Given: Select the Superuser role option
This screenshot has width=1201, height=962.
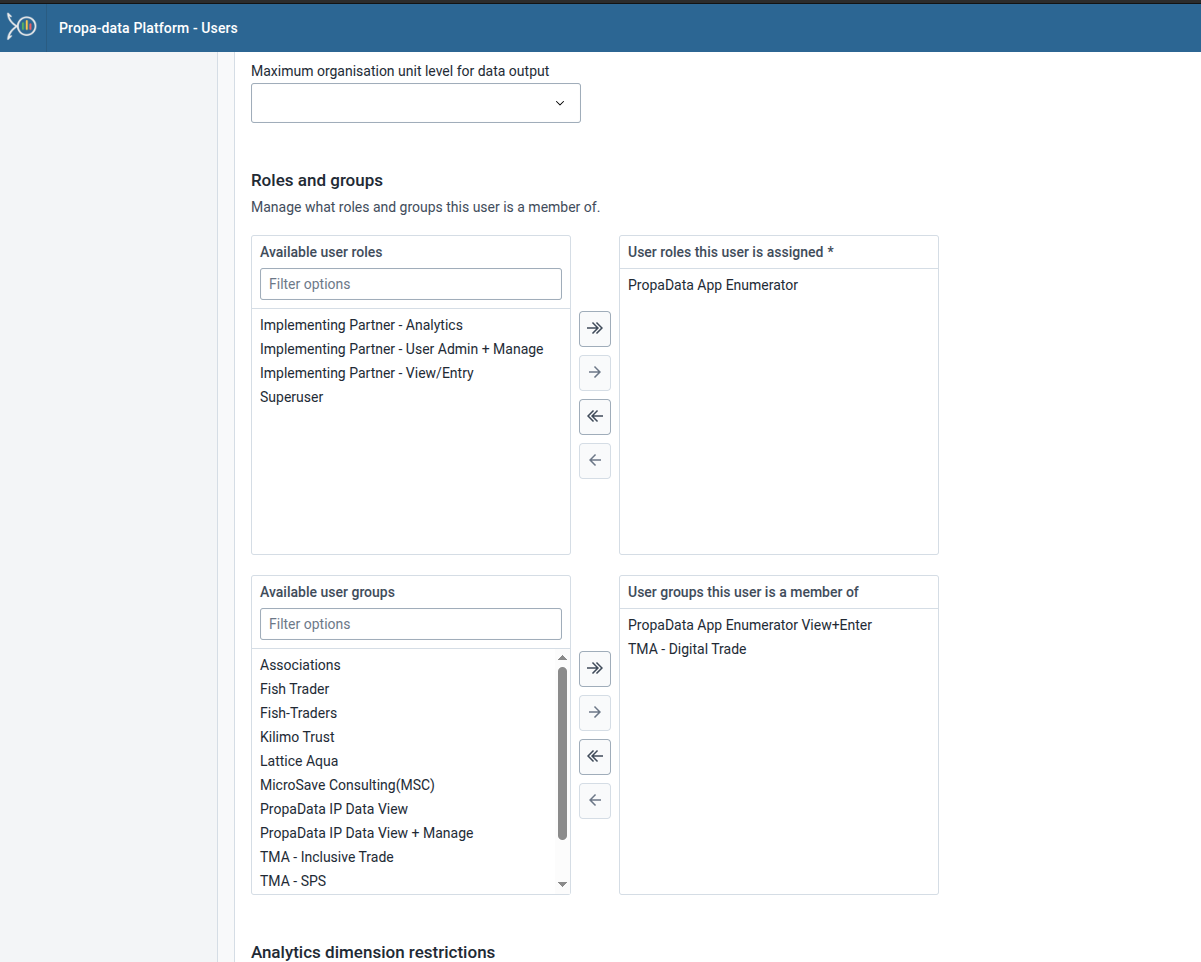Looking at the screenshot, I should click(x=291, y=397).
